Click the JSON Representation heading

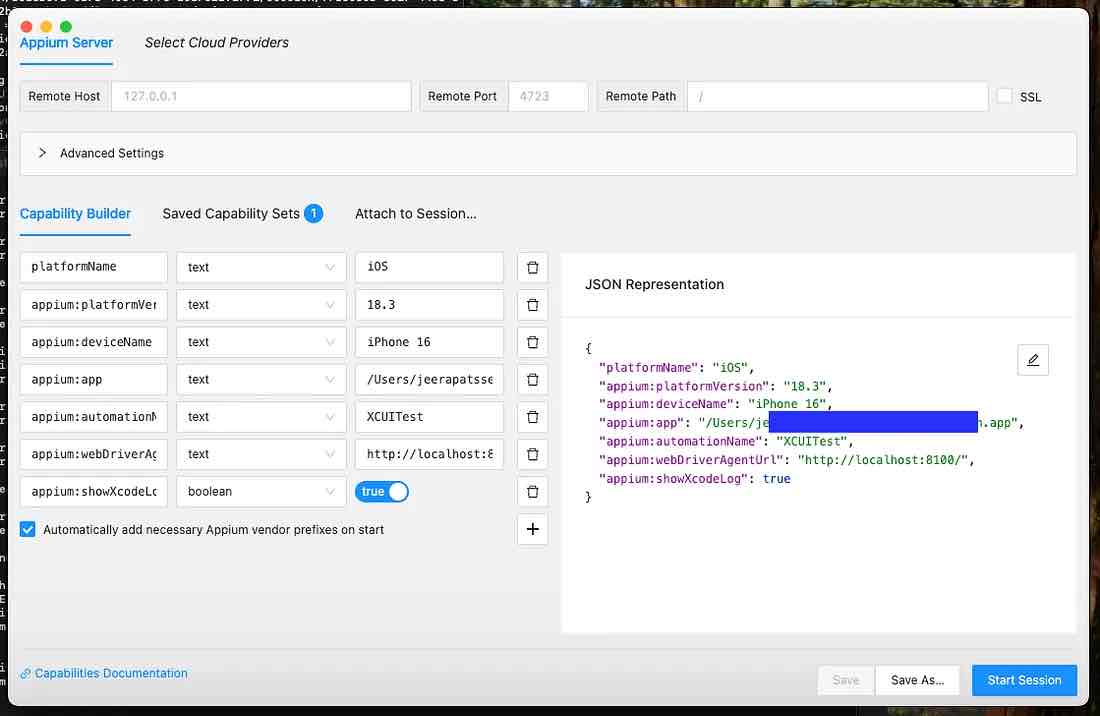tap(655, 285)
